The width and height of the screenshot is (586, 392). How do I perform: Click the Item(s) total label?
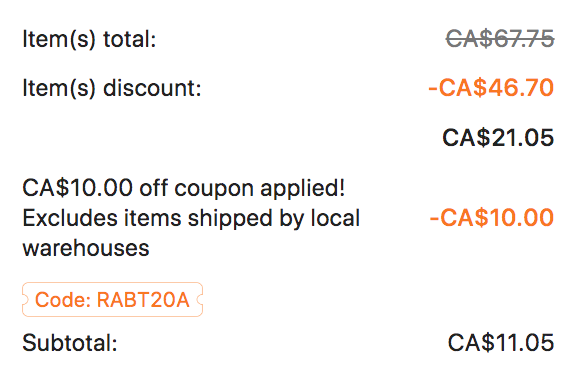(x=89, y=40)
